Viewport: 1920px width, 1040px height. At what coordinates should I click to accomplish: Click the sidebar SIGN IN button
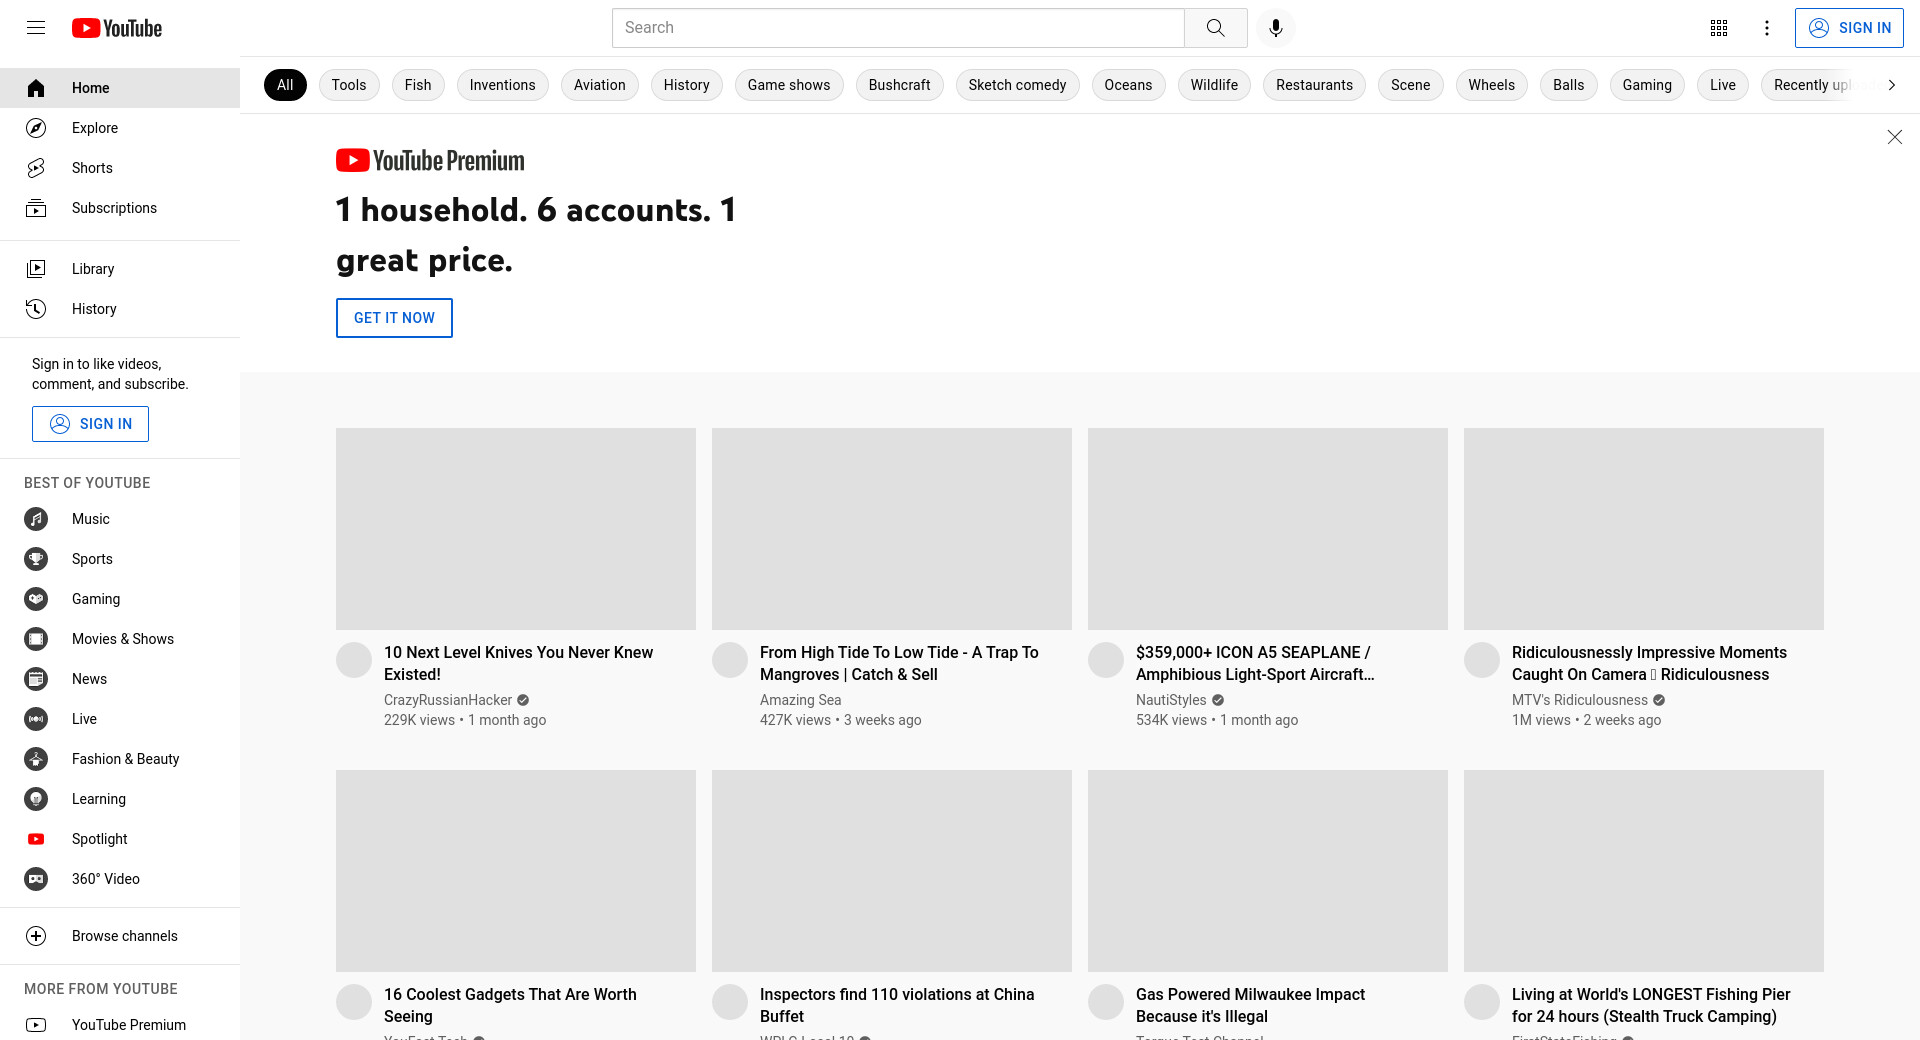(90, 424)
